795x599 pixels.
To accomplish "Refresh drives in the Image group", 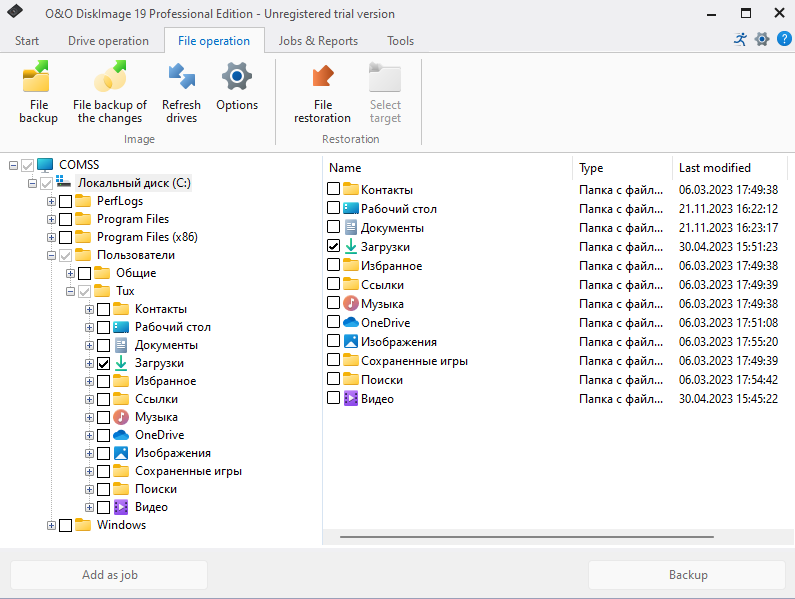I will coord(181,92).
